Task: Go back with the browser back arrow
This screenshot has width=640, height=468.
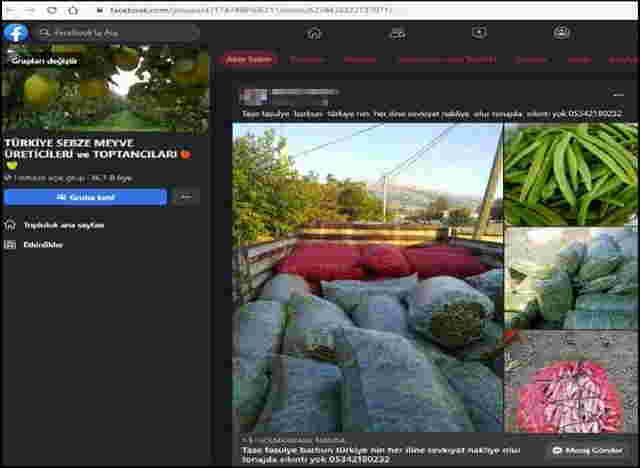Action: tap(9, 9)
